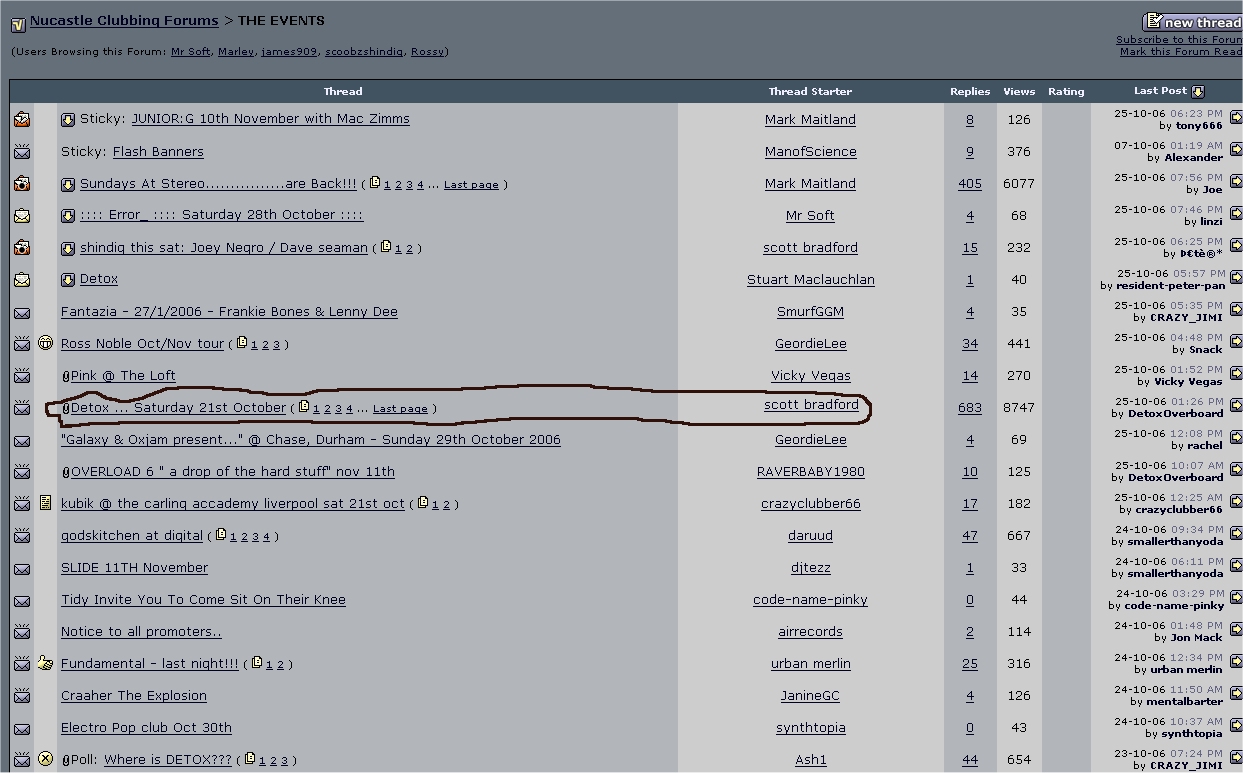
Task: Click first-unread arrow icon beside JUNIOR:G sticky
Action: tap(68, 120)
